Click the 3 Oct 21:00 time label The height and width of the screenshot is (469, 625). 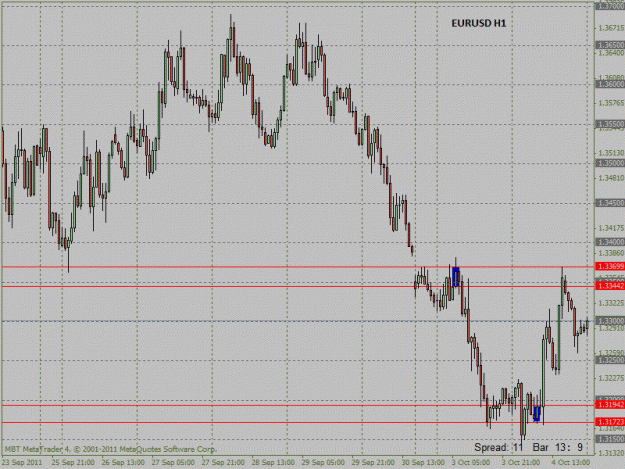(x=521, y=463)
